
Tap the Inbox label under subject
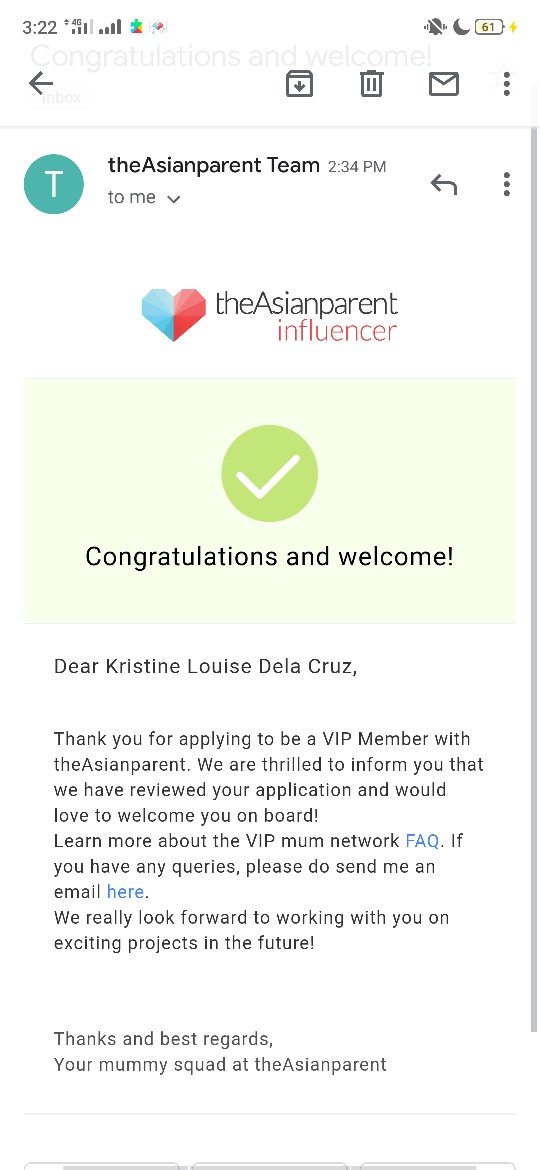coord(60,97)
